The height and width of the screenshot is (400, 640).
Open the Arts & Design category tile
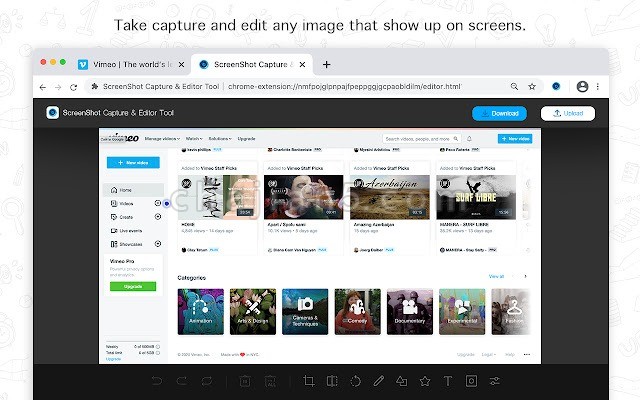click(253, 311)
